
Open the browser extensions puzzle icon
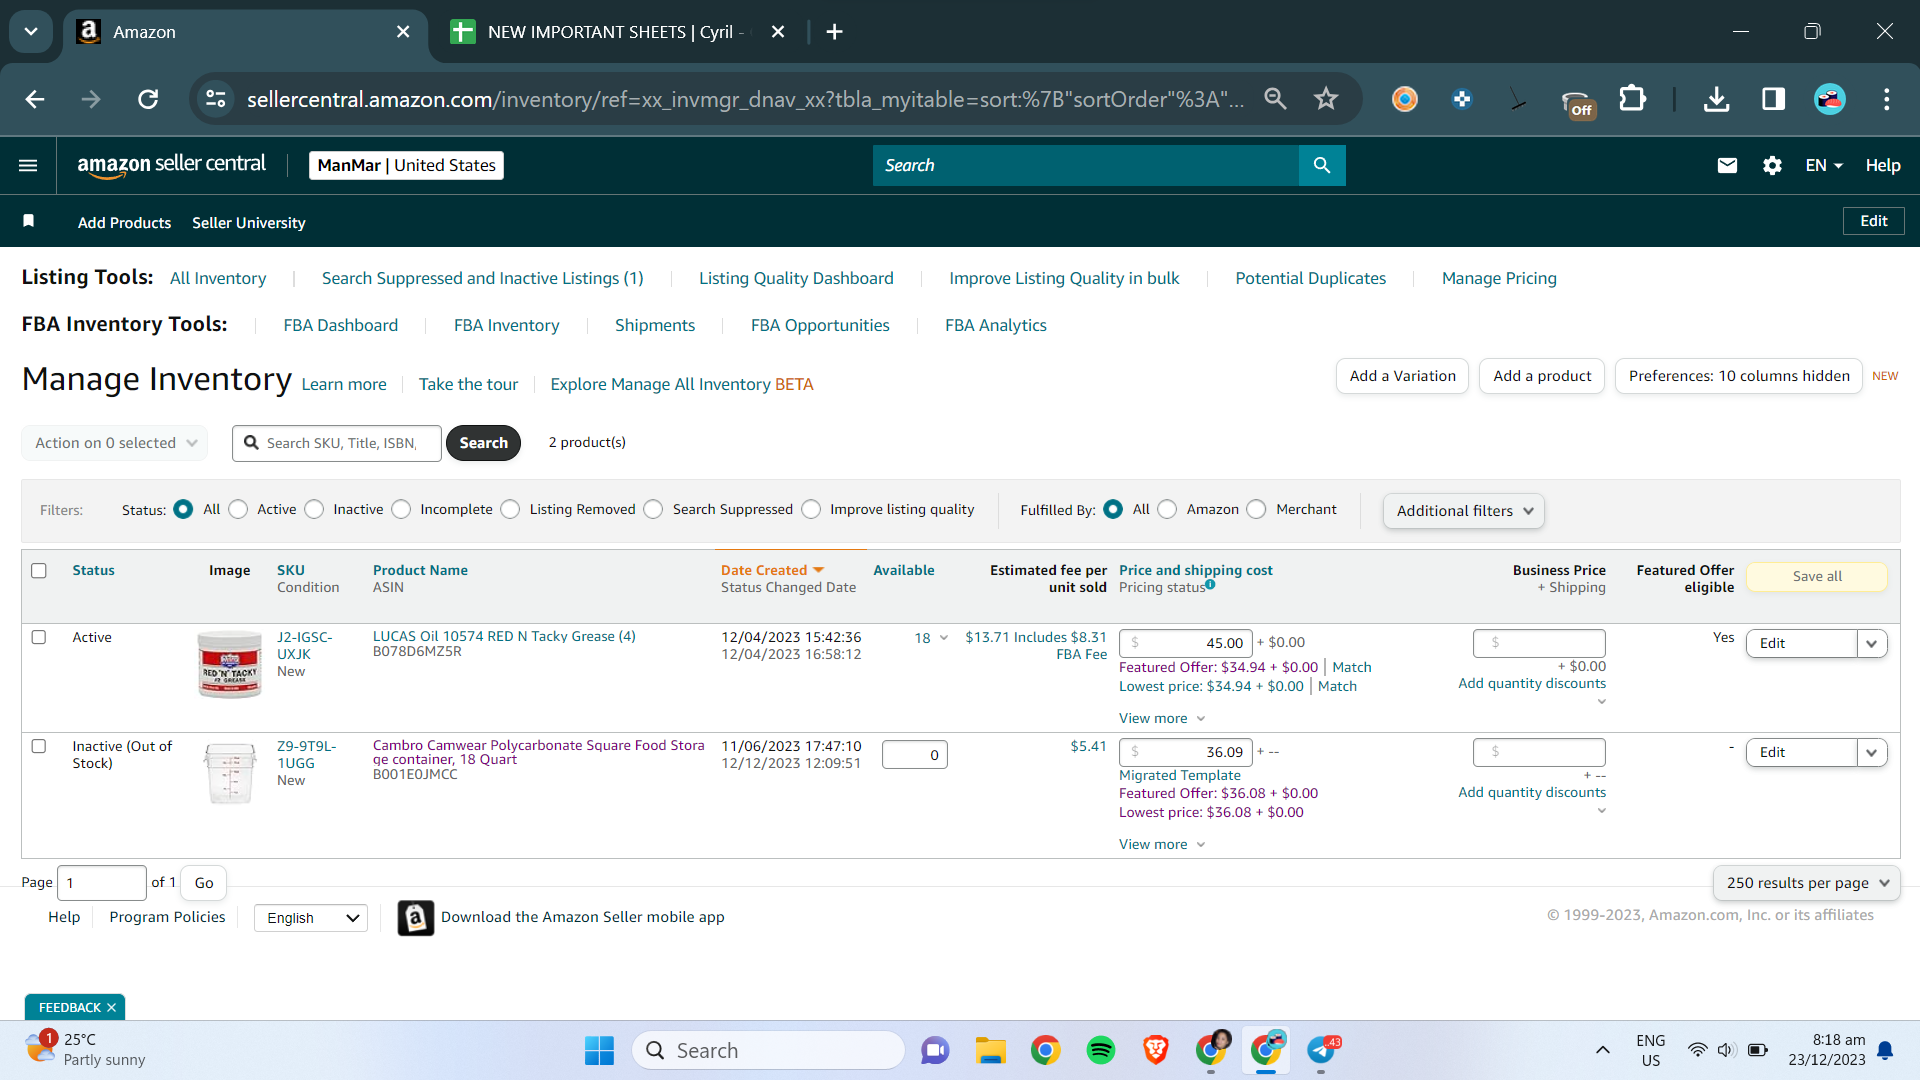click(x=1632, y=98)
